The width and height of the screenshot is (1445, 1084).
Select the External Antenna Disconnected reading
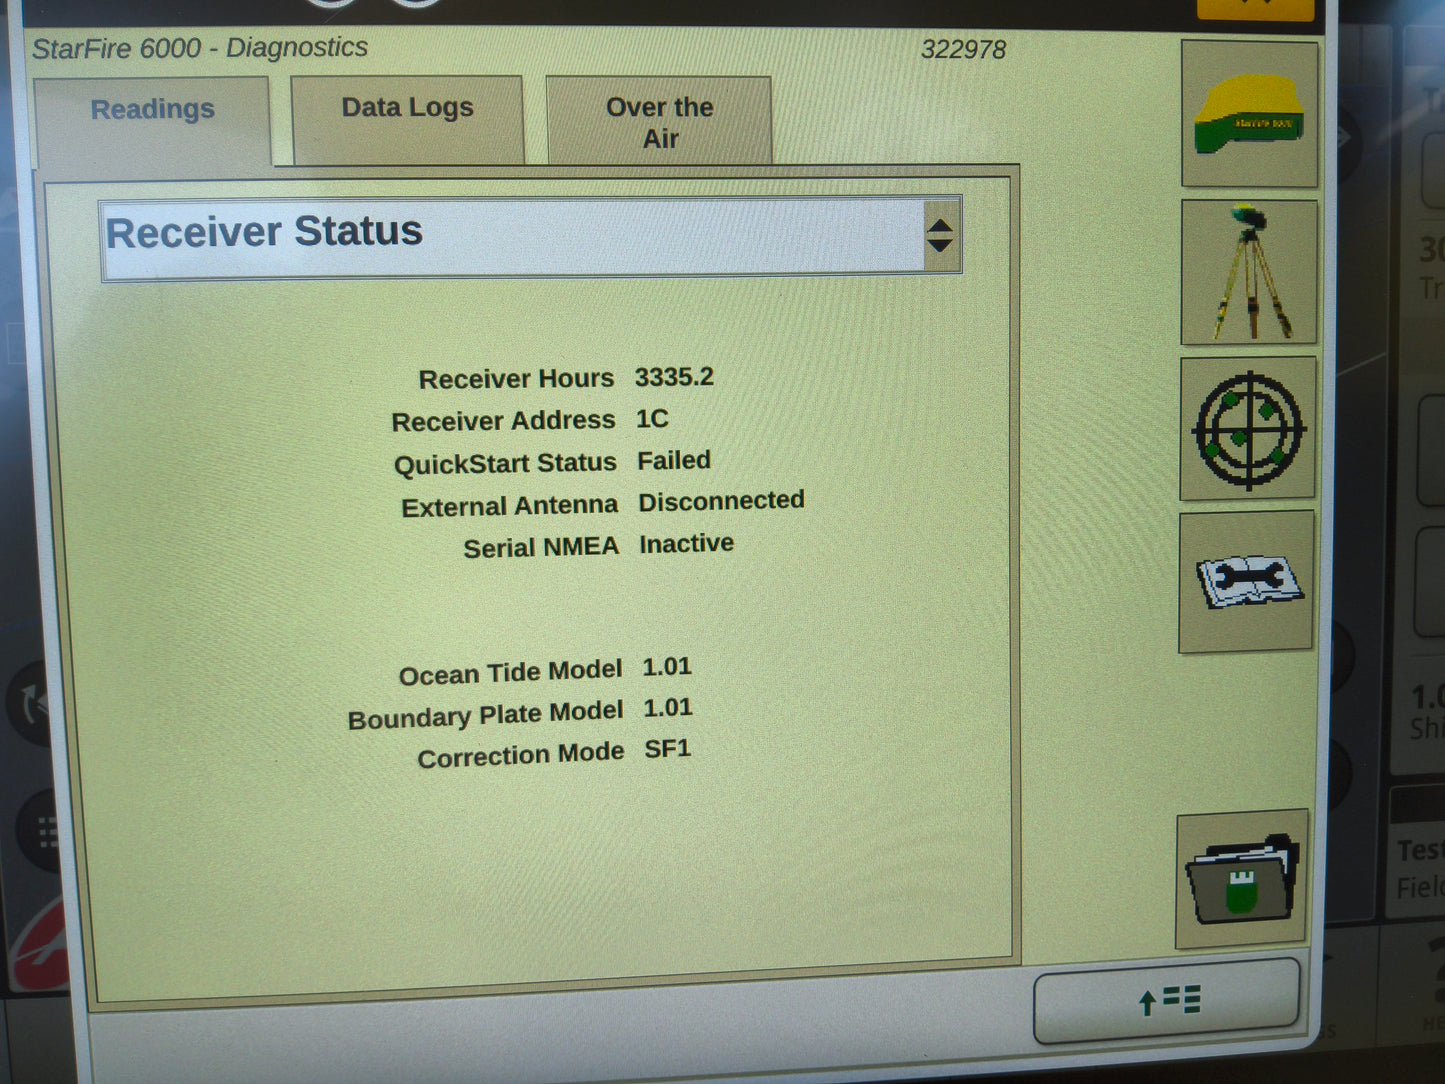point(602,503)
